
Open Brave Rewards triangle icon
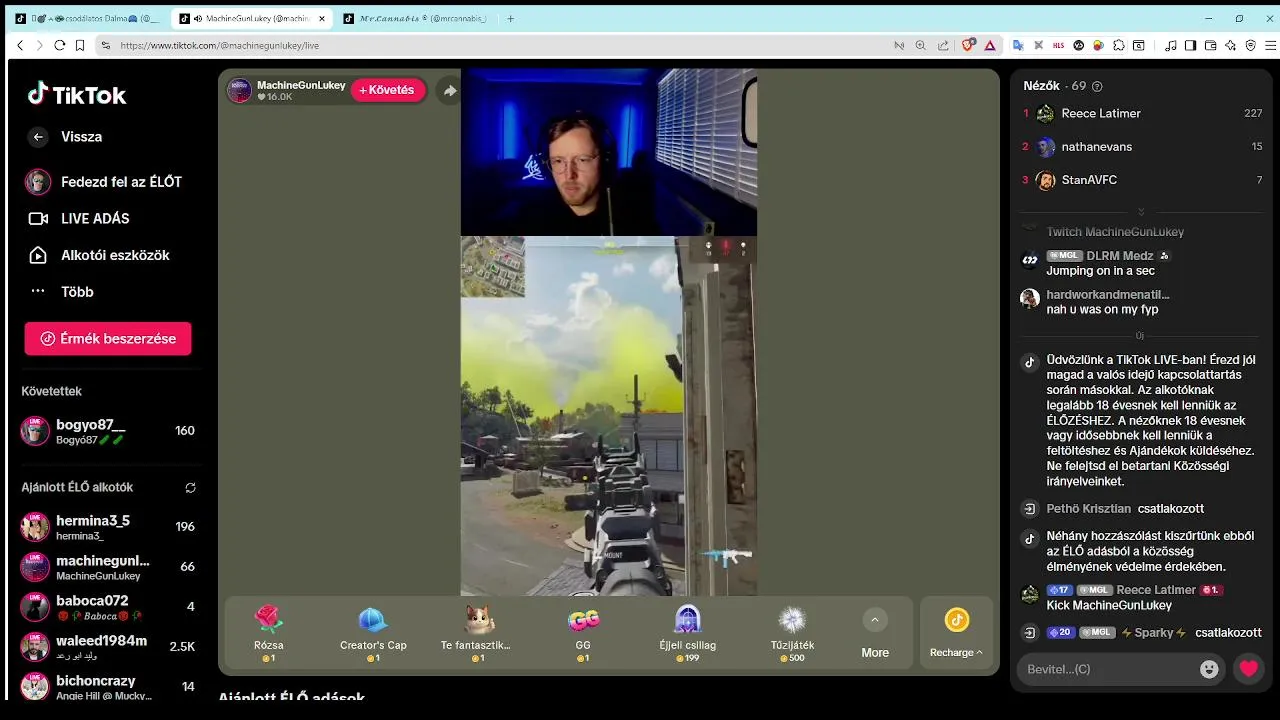(x=990, y=46)
